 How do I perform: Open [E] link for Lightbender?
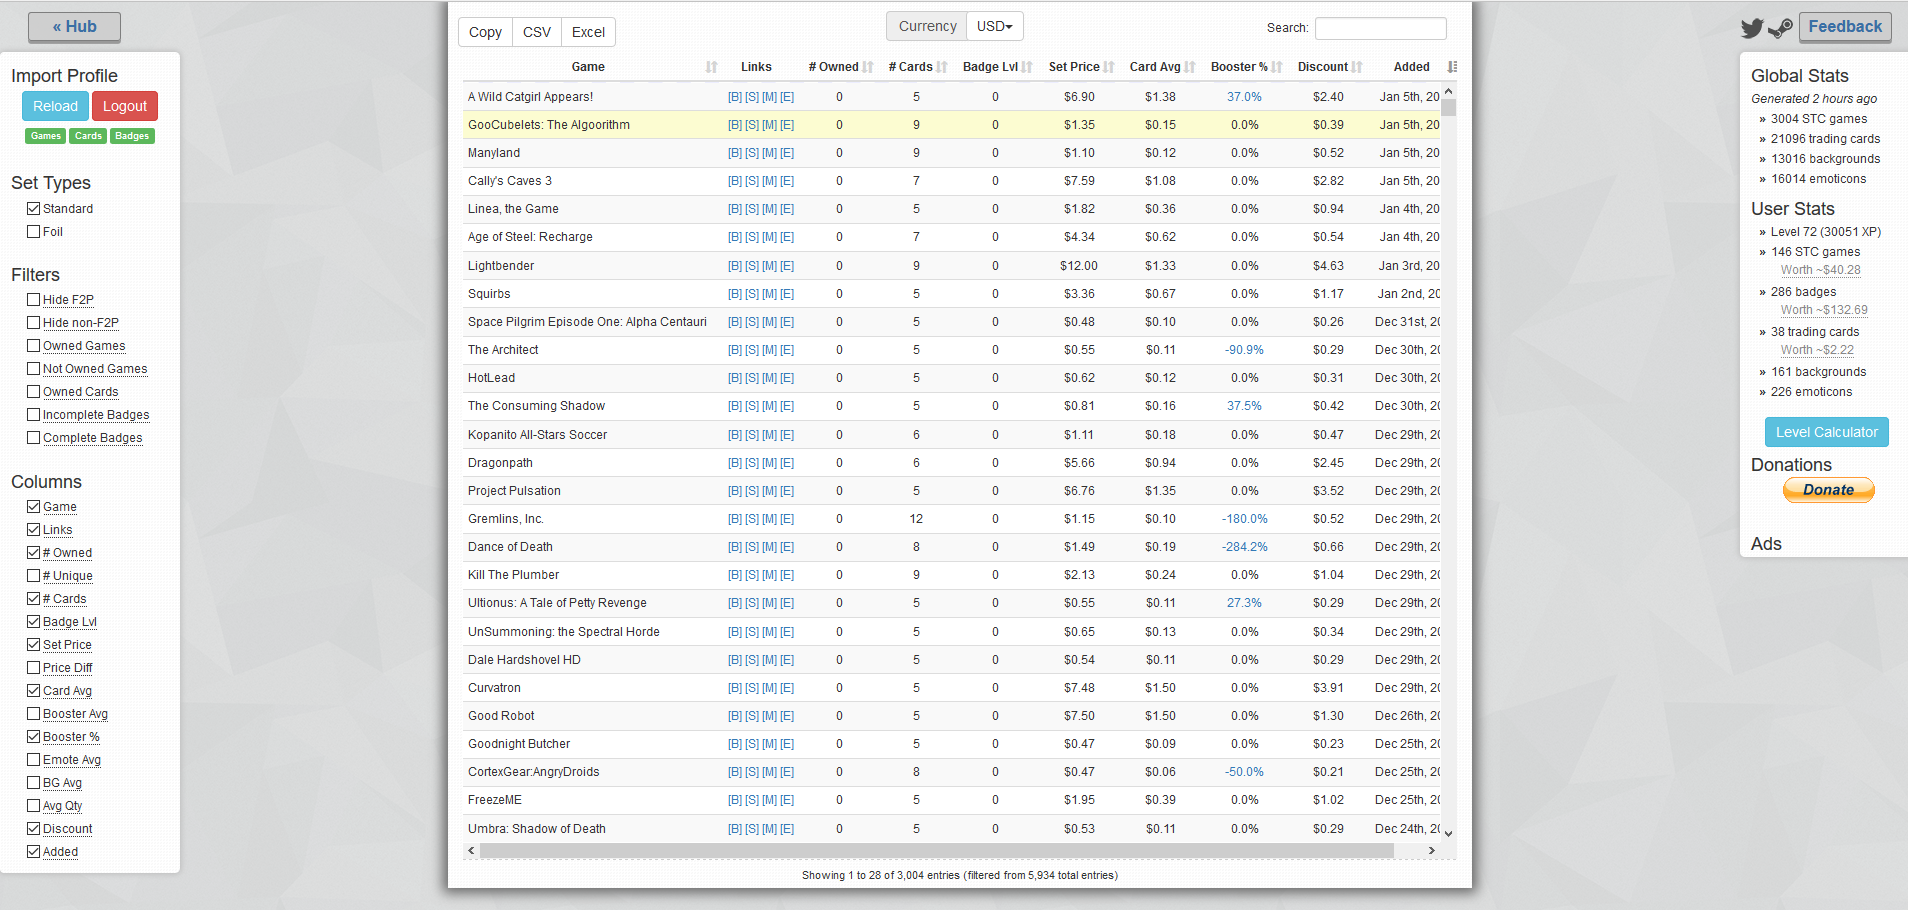point(787,266)
